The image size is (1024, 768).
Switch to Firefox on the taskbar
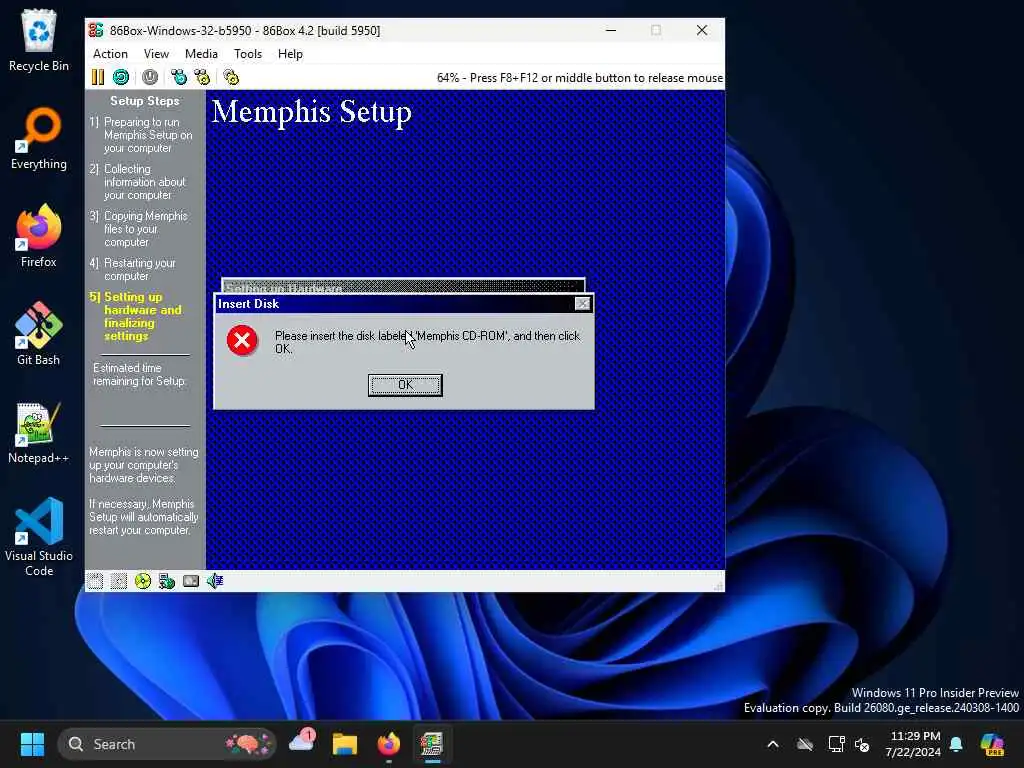[389, 744]
